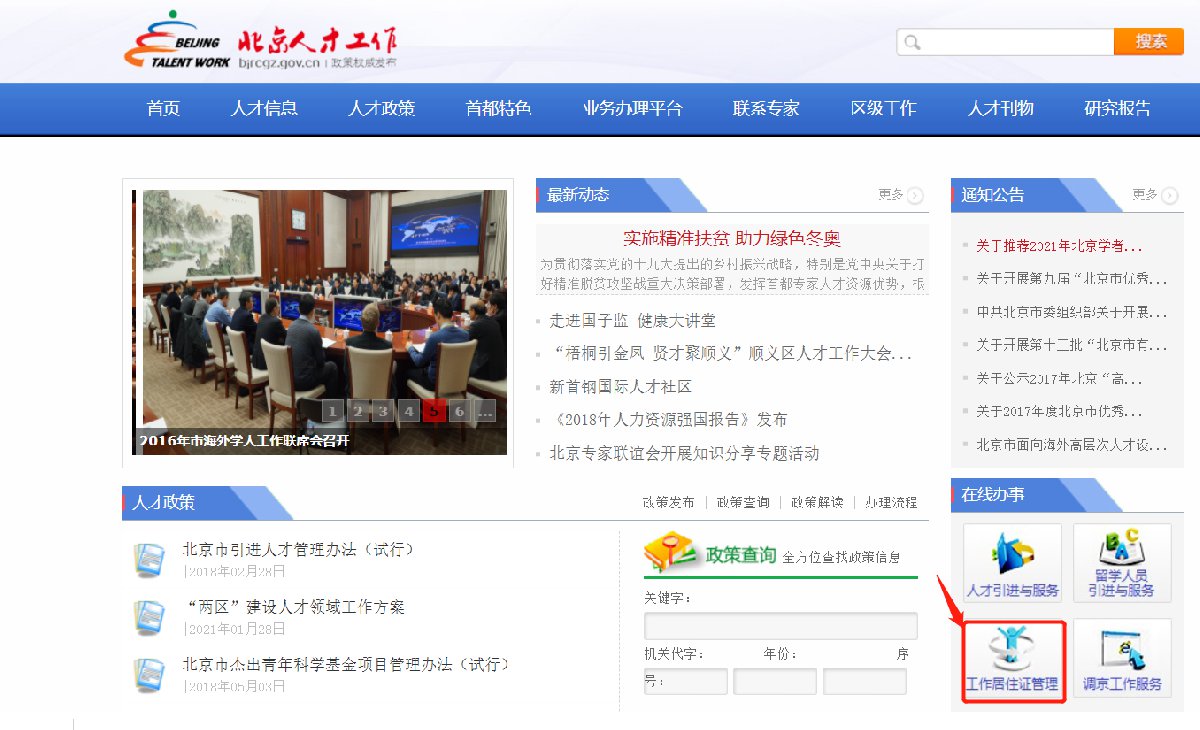Open the 首页 navigation item
This screenshot has width=1200, height=730.
coord(163,109)
